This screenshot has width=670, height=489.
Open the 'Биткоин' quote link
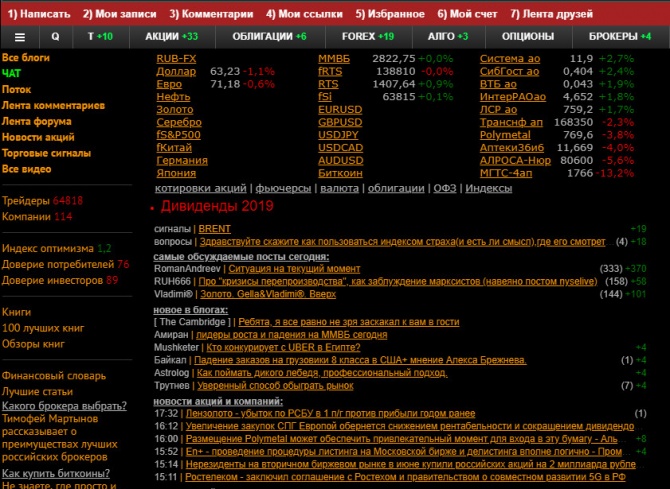(340, 173)
